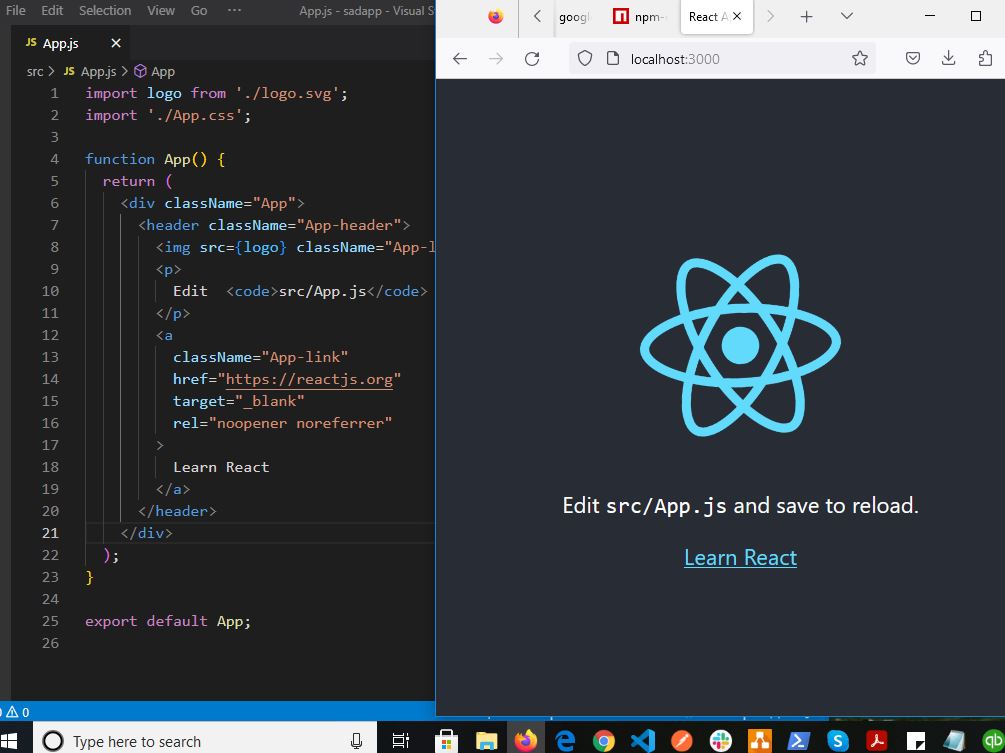Open the Firefox downloads panel

[x=949, y=59]
